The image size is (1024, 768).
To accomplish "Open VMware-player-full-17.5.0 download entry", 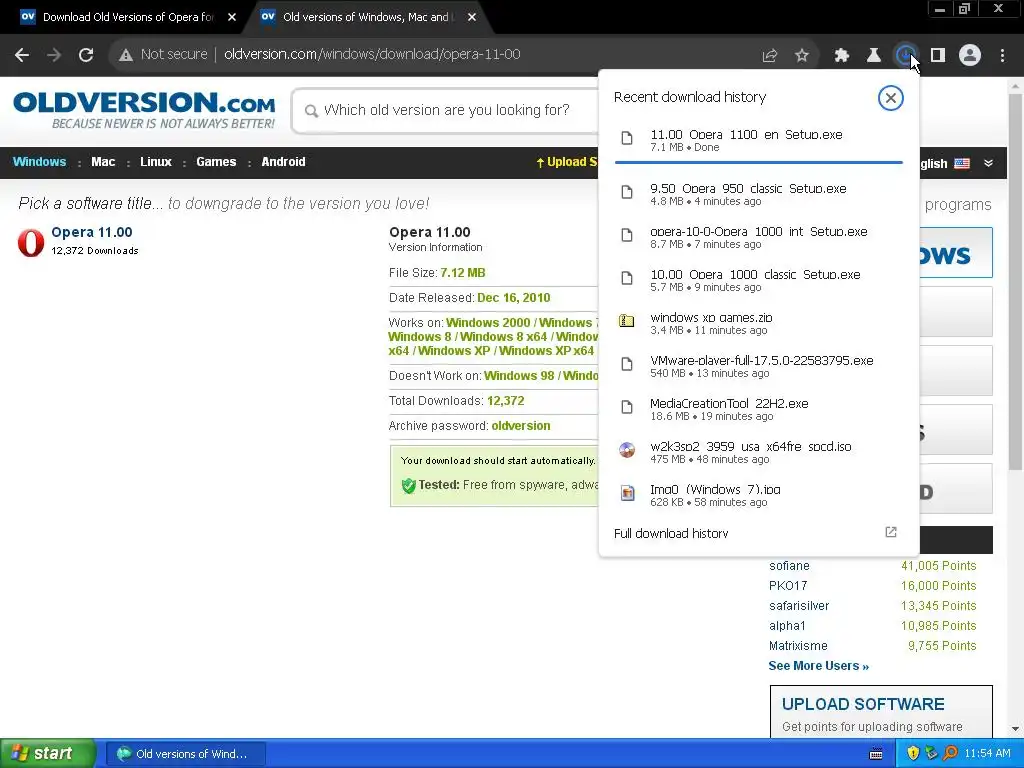I will pos(758,366).
